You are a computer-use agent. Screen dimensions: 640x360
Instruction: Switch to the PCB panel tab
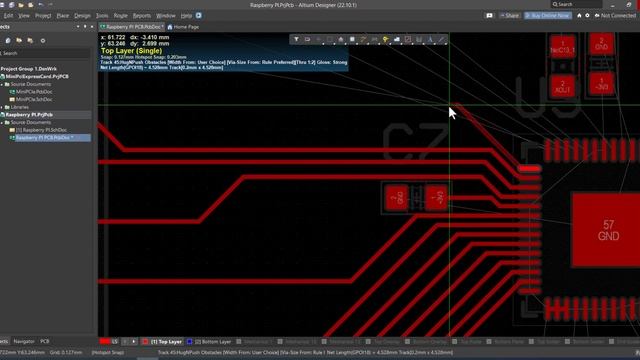pos(44,341)
